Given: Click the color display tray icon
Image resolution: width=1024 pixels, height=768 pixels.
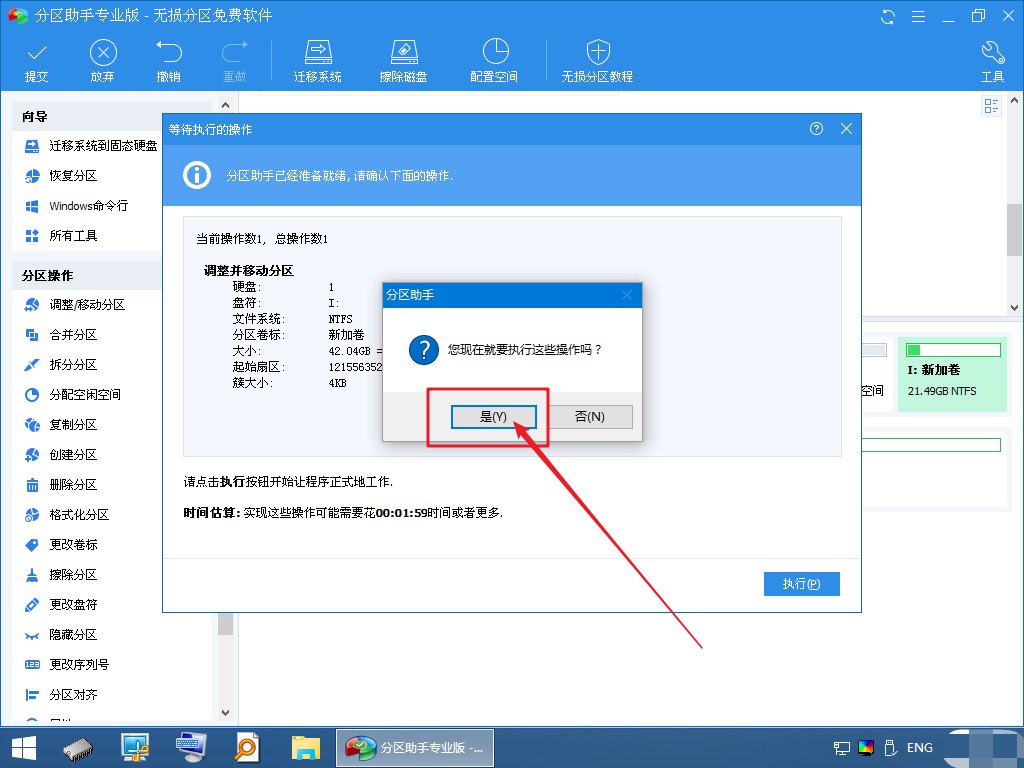Looking at the screenshot, I should [x=866, y=748].
